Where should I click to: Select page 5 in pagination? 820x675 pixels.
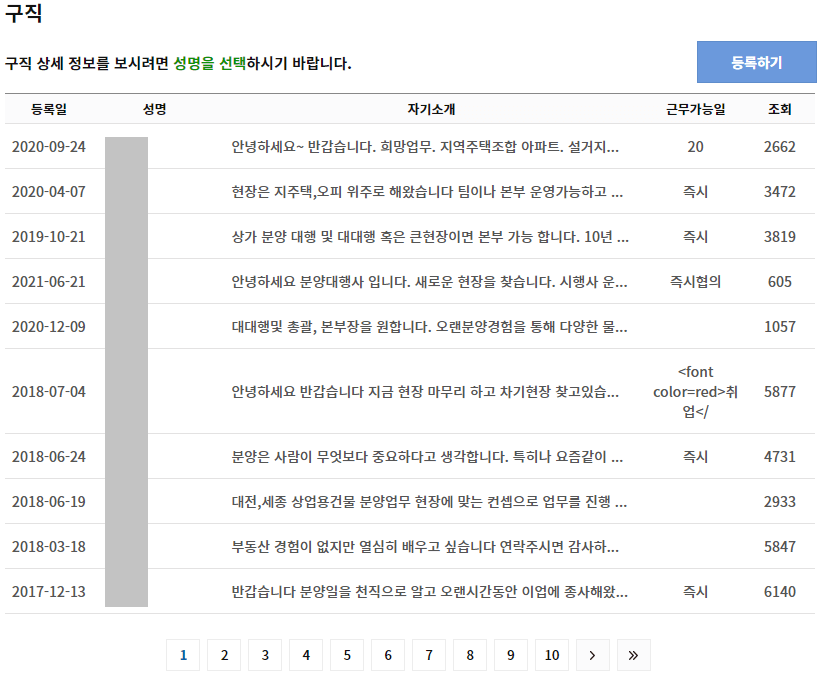click(347, 655)
